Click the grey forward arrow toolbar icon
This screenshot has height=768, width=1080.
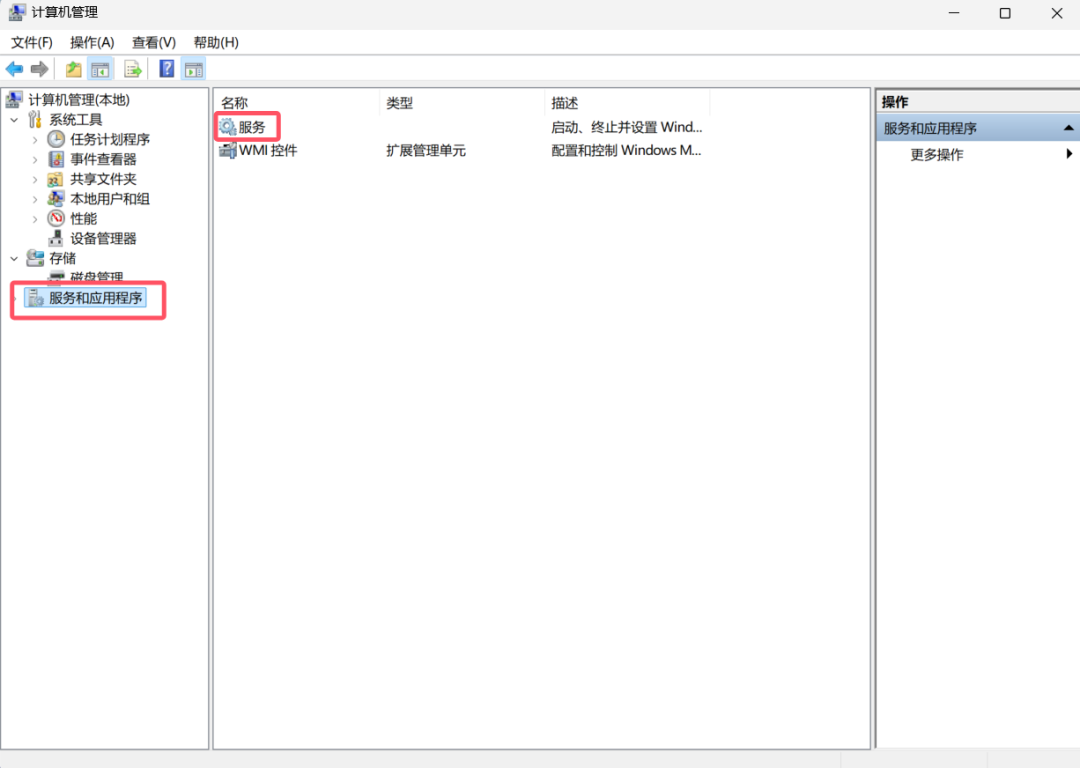point(39,69)
